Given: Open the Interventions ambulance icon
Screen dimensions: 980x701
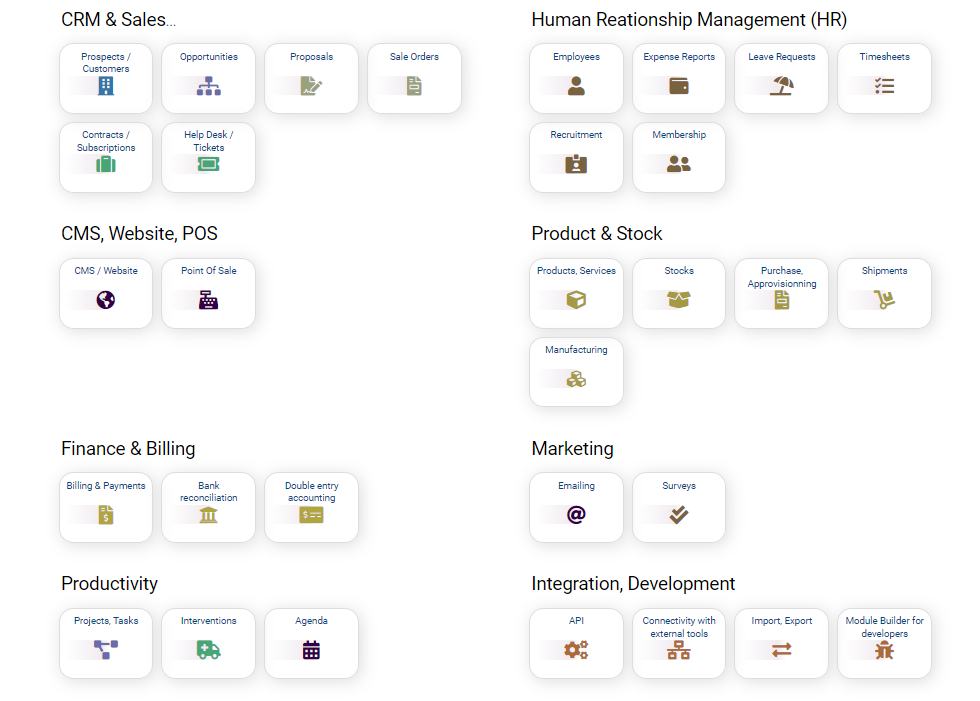Looking at the screenshot, I should [209, 650].
